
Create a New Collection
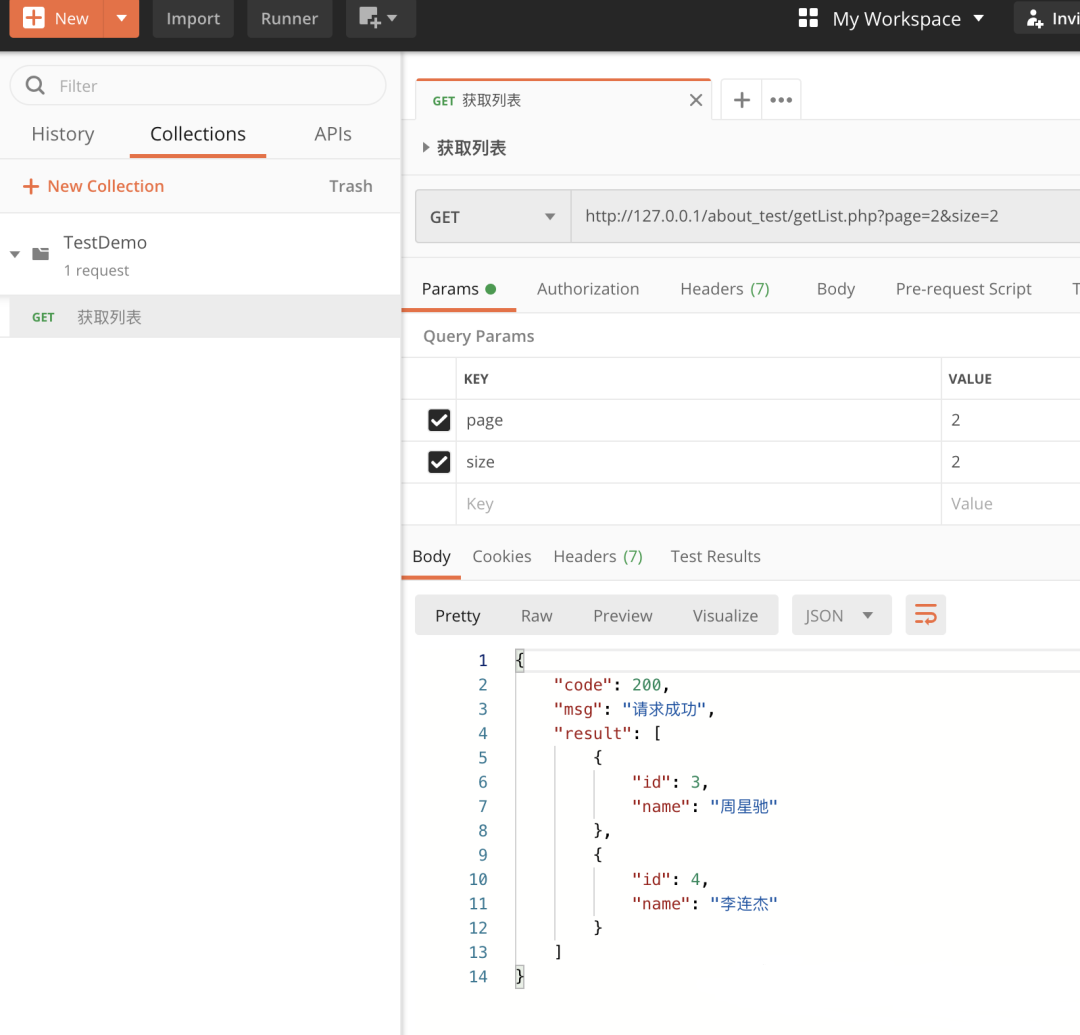click(x=94, y=186)
